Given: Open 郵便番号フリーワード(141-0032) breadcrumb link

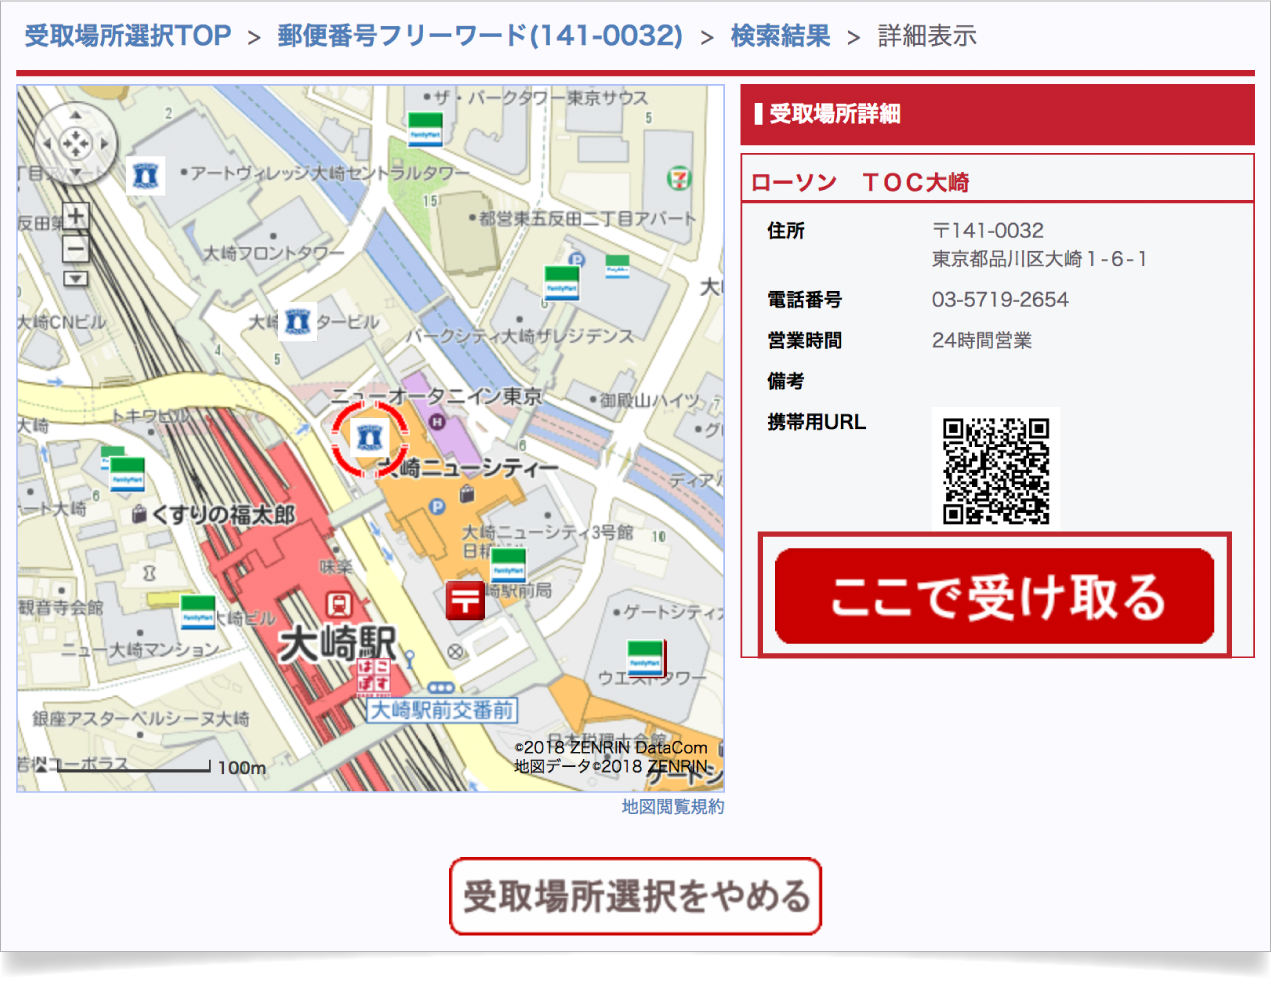Looking at the screenshot, I should (x=480, y=36).
